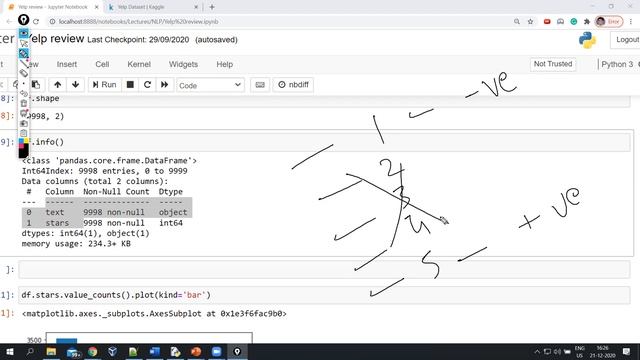The image size is (640, 360).
Task: Reload the page
Action: pyautogui.click(x=36, y=21)
